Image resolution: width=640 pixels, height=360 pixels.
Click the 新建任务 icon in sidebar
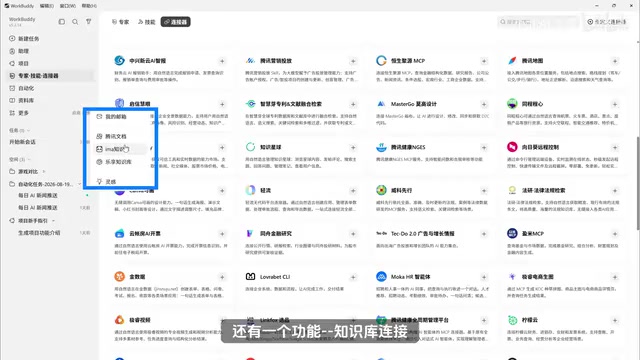(12, 38)
